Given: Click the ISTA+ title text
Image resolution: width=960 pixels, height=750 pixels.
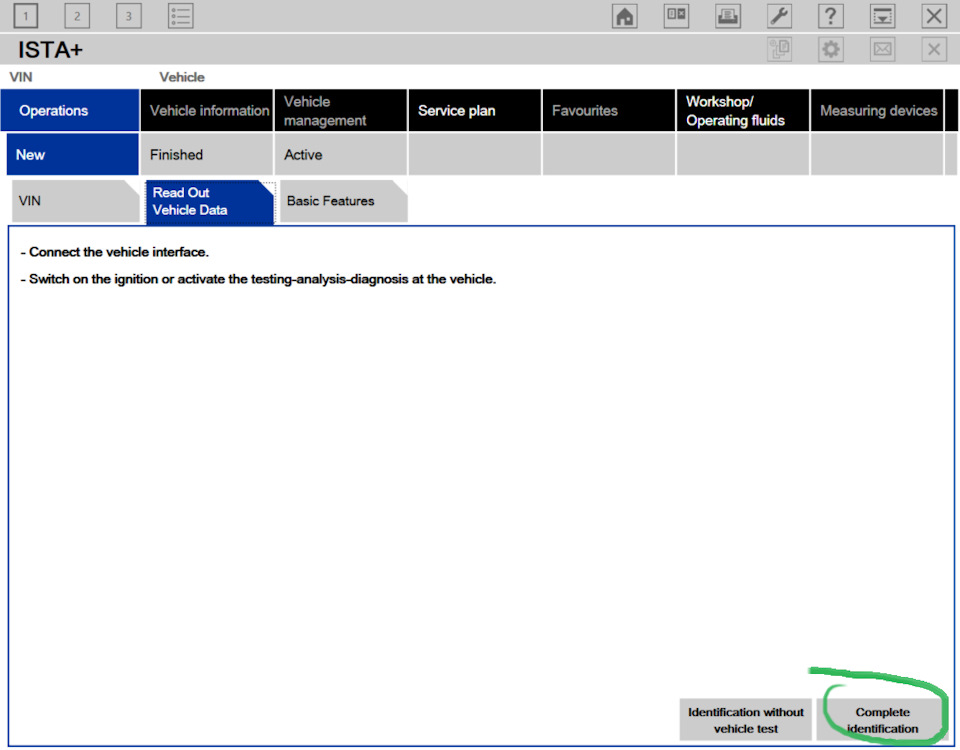Looking at the screenshot, I should tap(50, 50).
